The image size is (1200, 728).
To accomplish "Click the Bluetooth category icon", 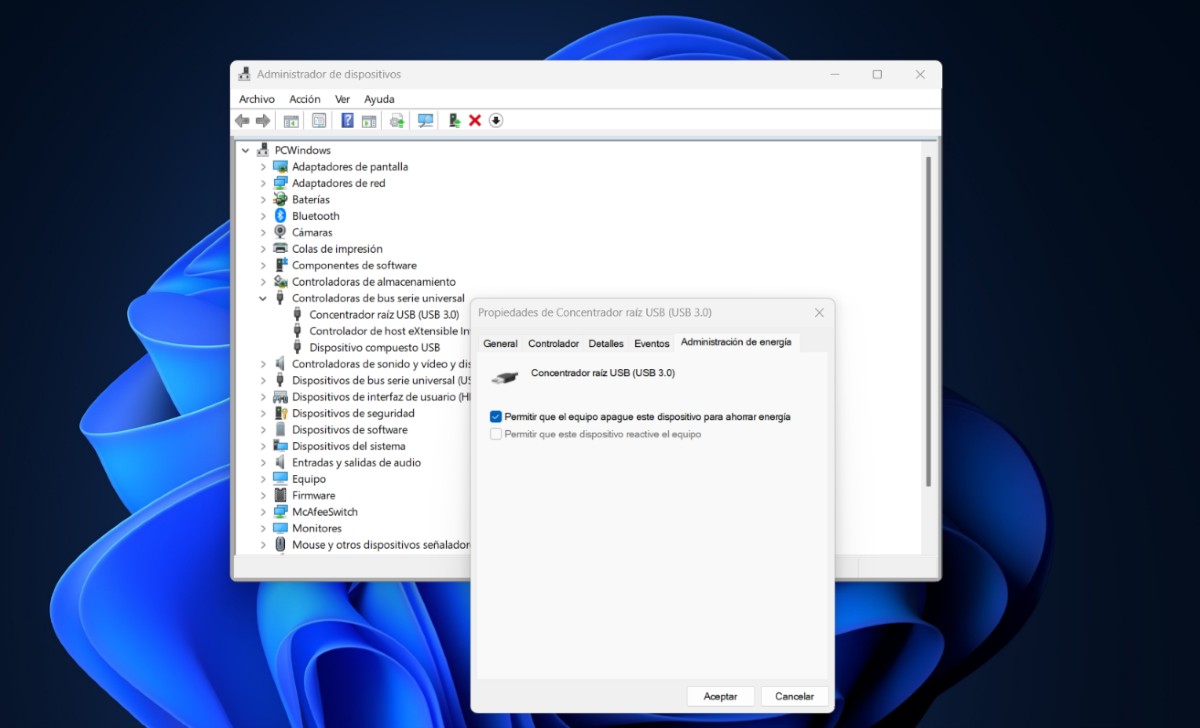I will click(281, 216).
